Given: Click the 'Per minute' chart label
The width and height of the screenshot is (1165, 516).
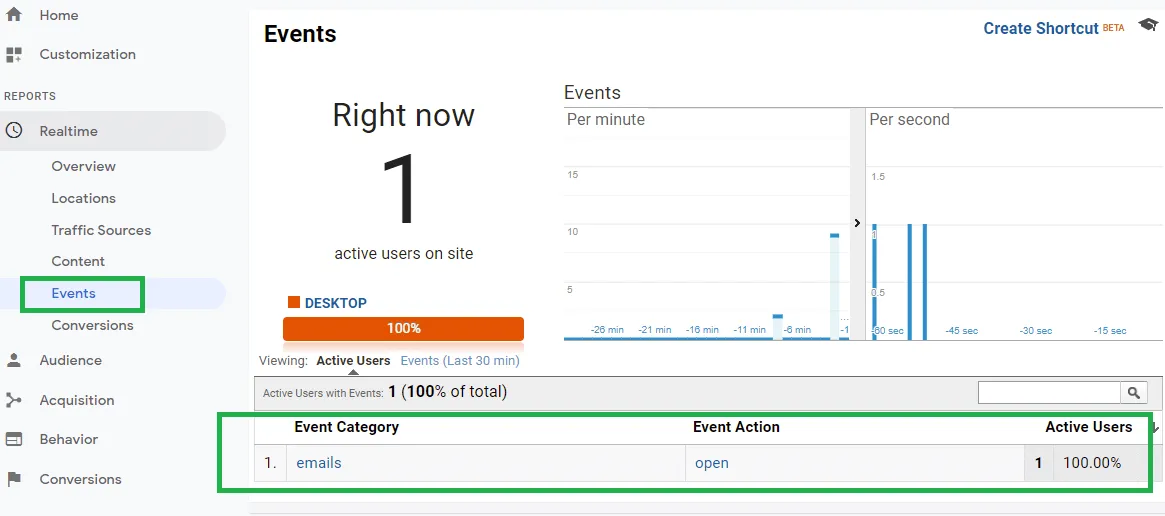Looking at the screenshot, I should pyautogui.click(x=606, y=119).
